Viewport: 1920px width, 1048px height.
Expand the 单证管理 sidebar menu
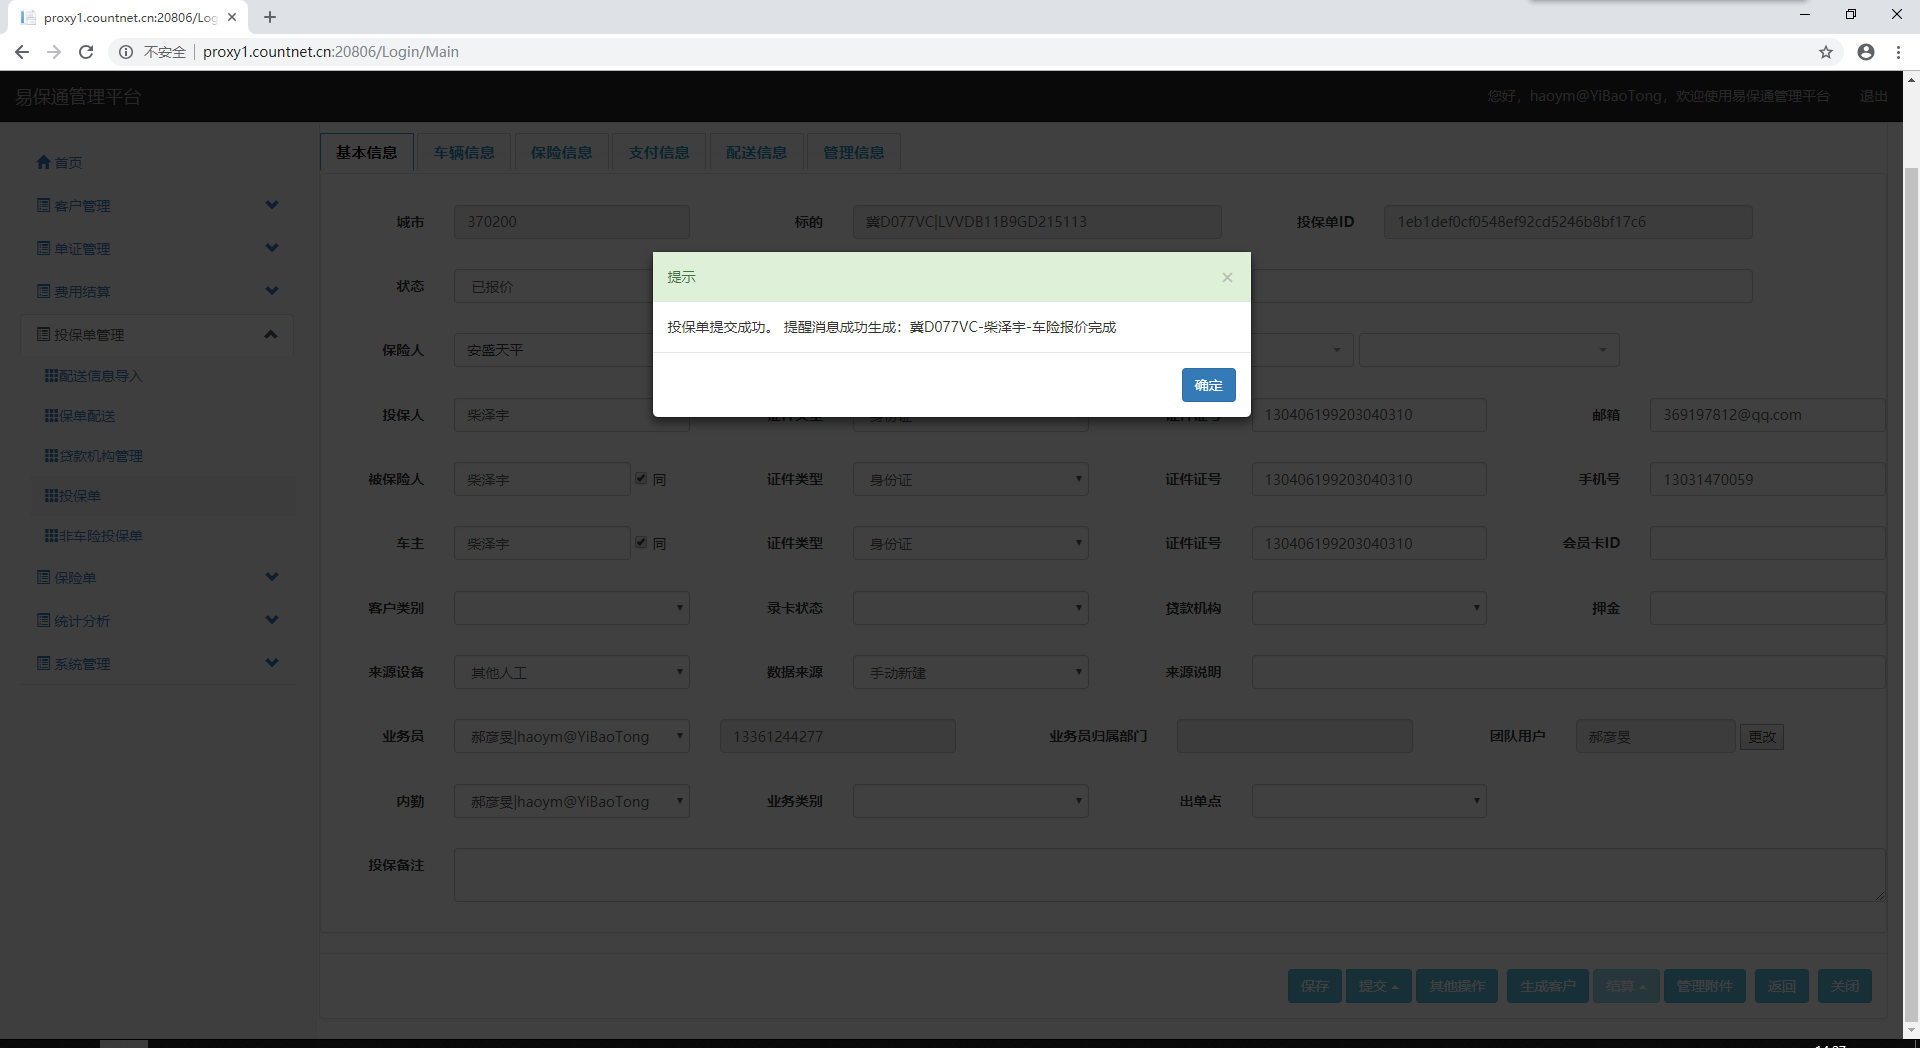tap(158, 248)
